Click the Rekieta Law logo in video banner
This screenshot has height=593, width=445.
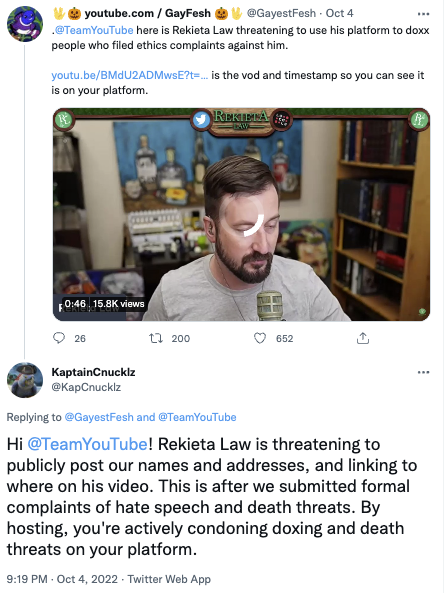242,120
